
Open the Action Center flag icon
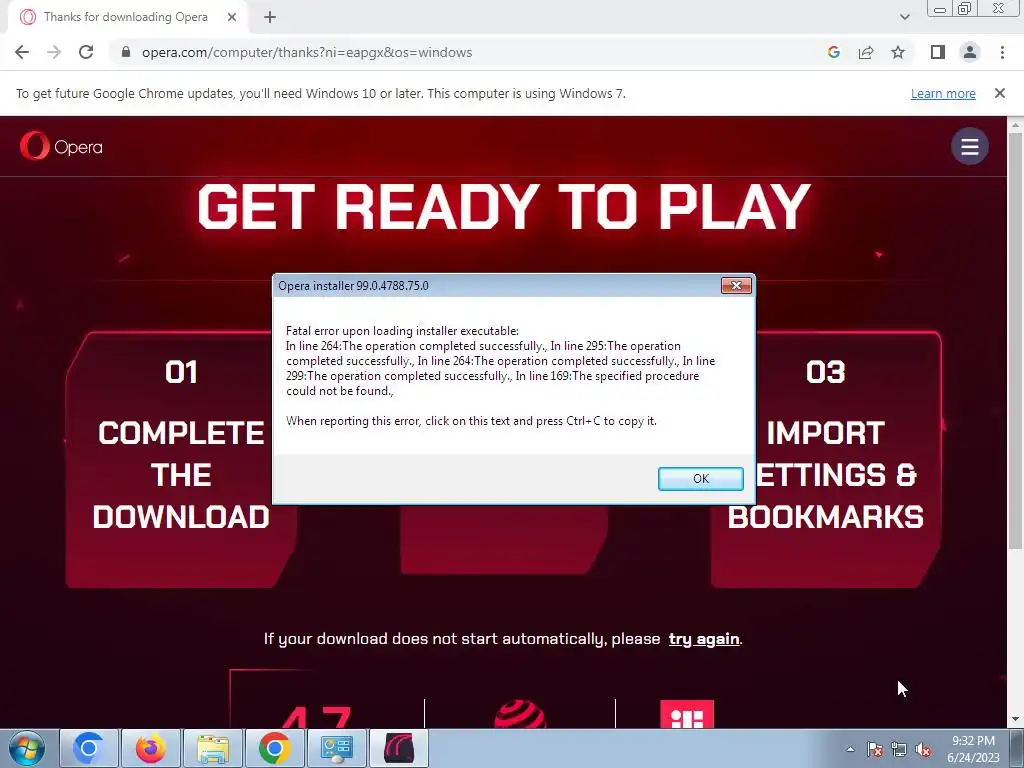coord(874,749)
